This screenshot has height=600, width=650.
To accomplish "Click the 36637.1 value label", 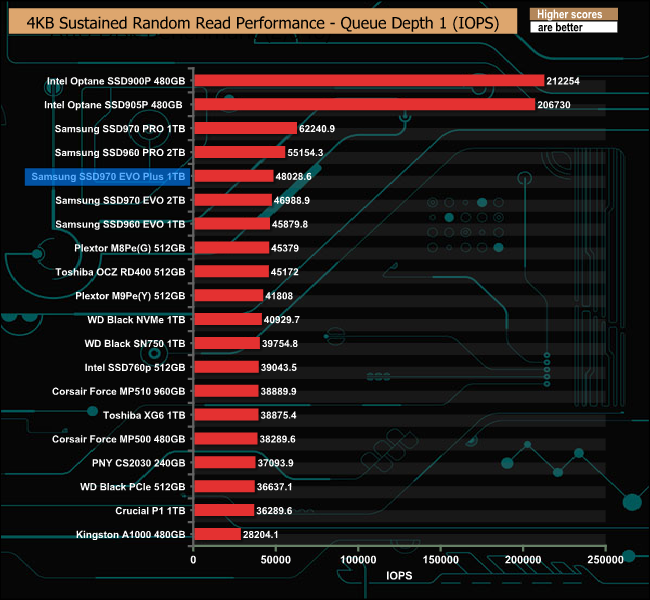I will coord(274,487).
